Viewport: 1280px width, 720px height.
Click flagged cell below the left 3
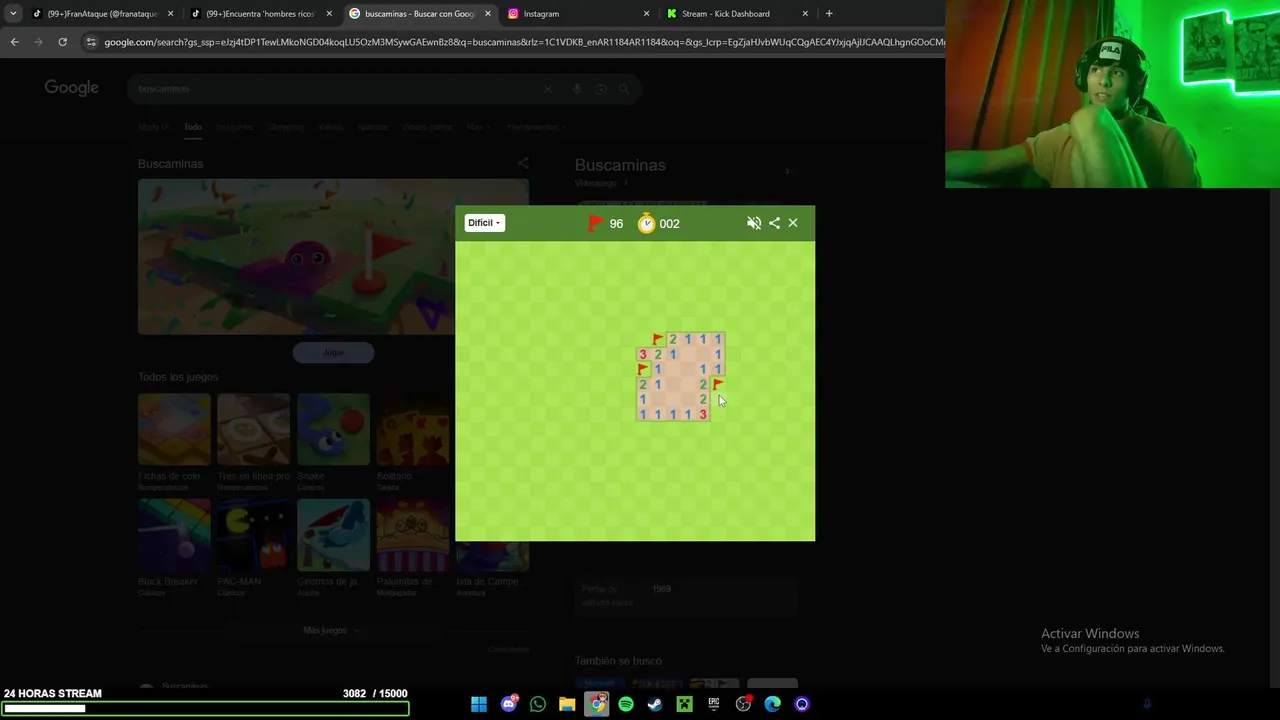pos(643,370)
